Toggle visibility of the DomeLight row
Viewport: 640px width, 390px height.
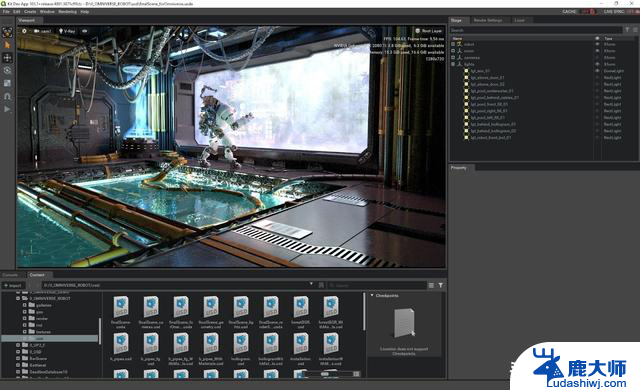pyautogui.click(x=598, y=71)
